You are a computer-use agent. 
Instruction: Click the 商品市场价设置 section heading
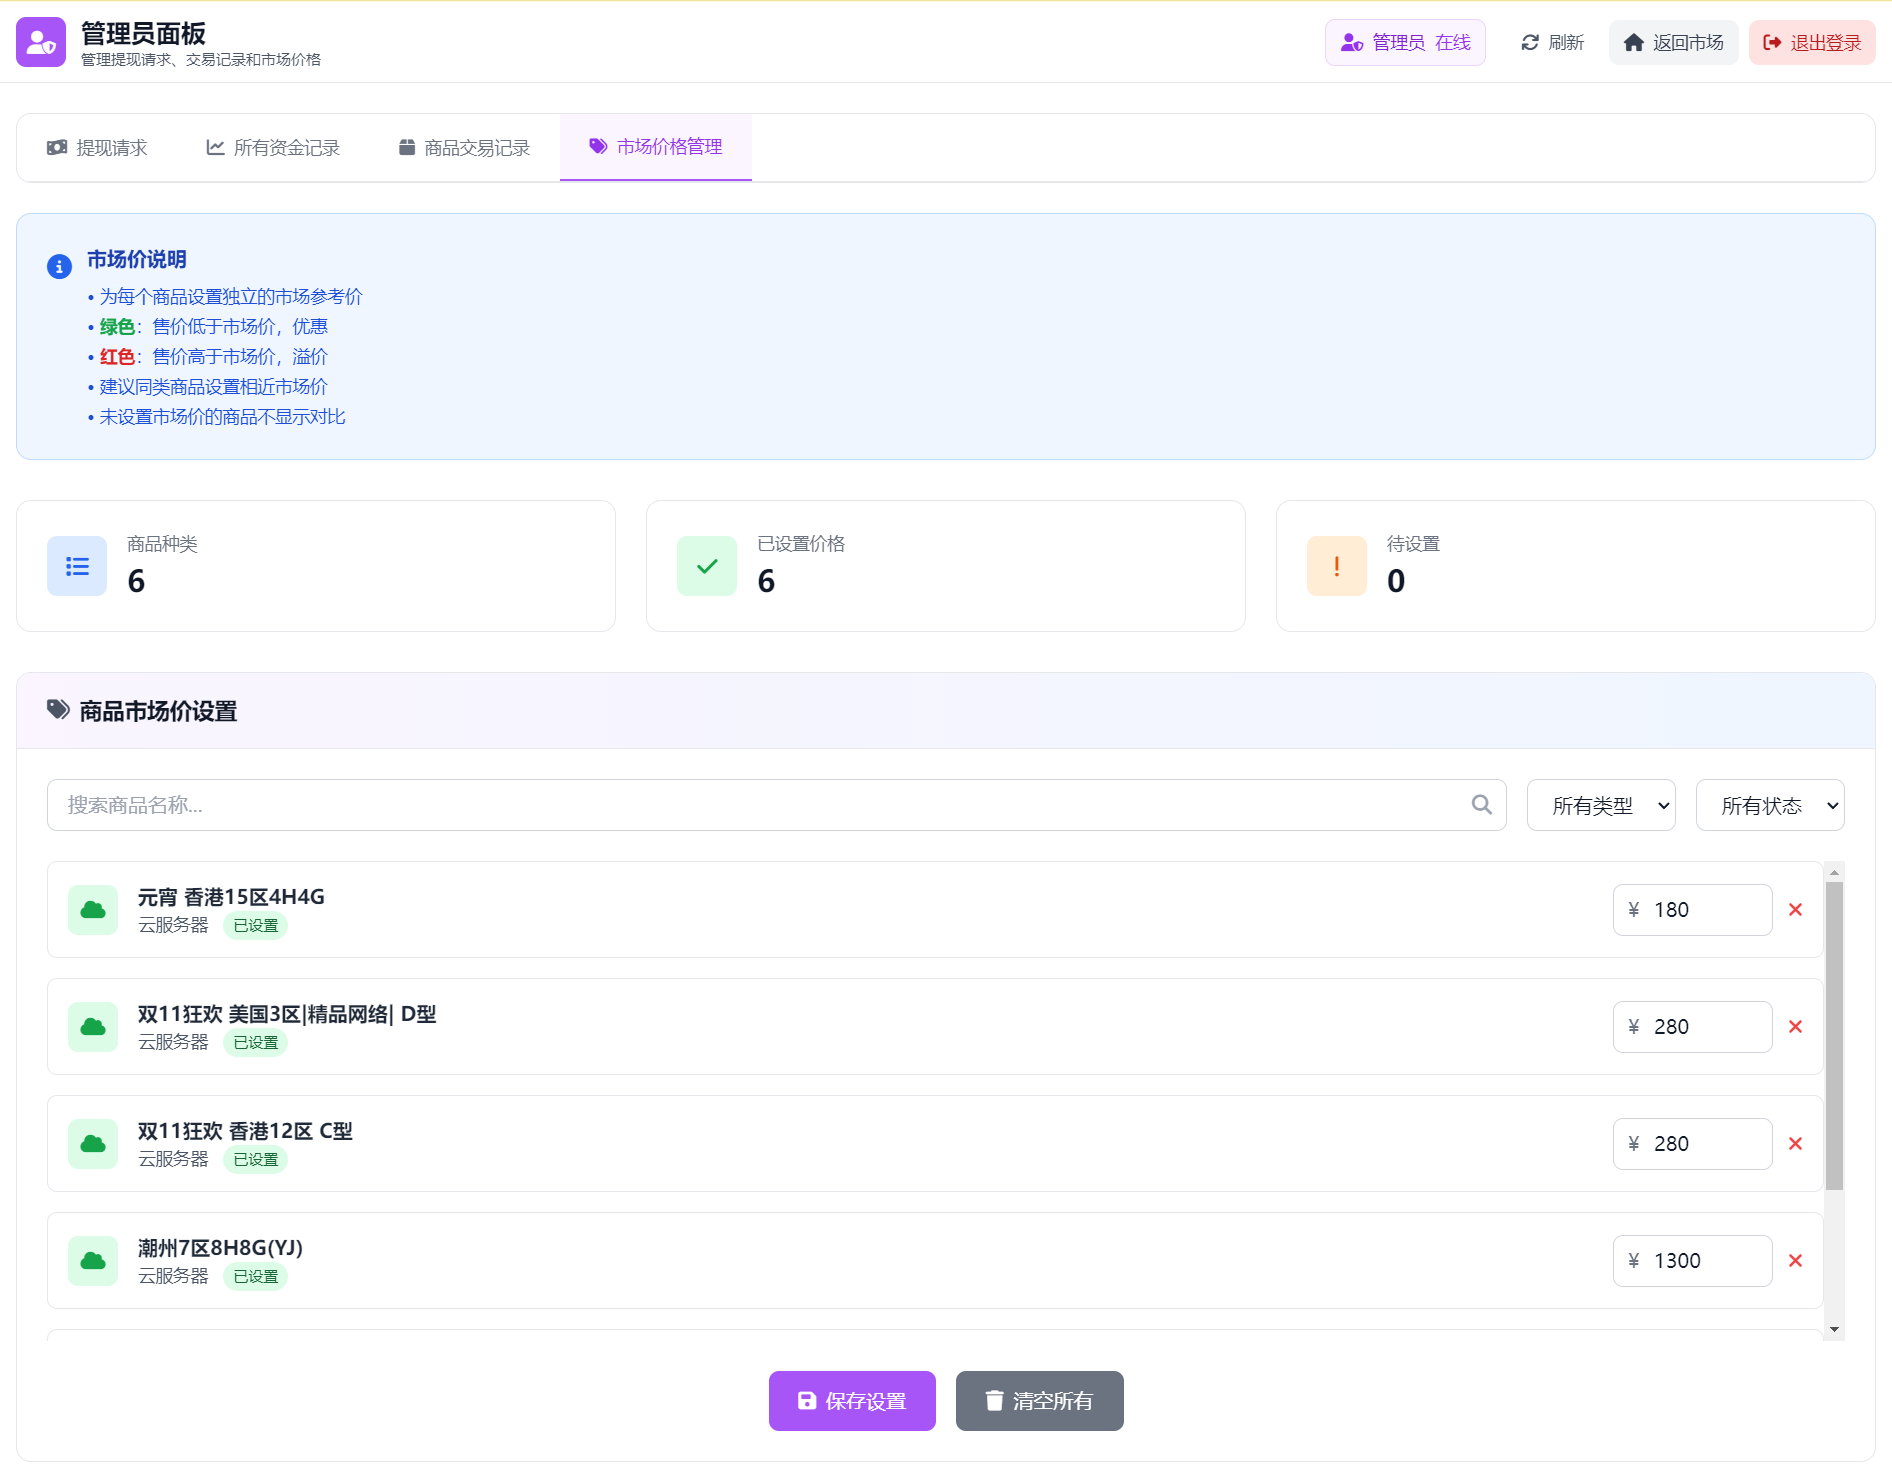(x=158, y=711)
